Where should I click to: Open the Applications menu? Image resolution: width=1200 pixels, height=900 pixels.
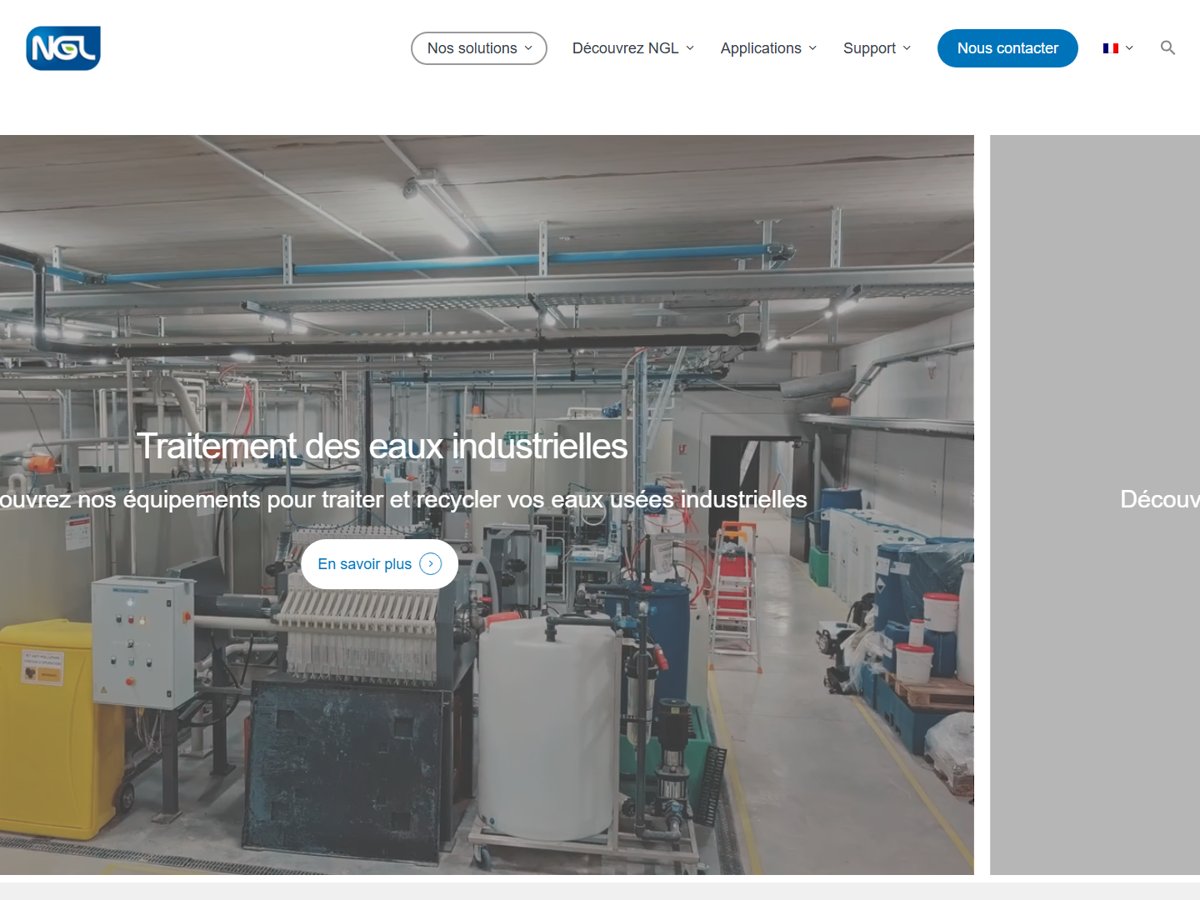769,48
